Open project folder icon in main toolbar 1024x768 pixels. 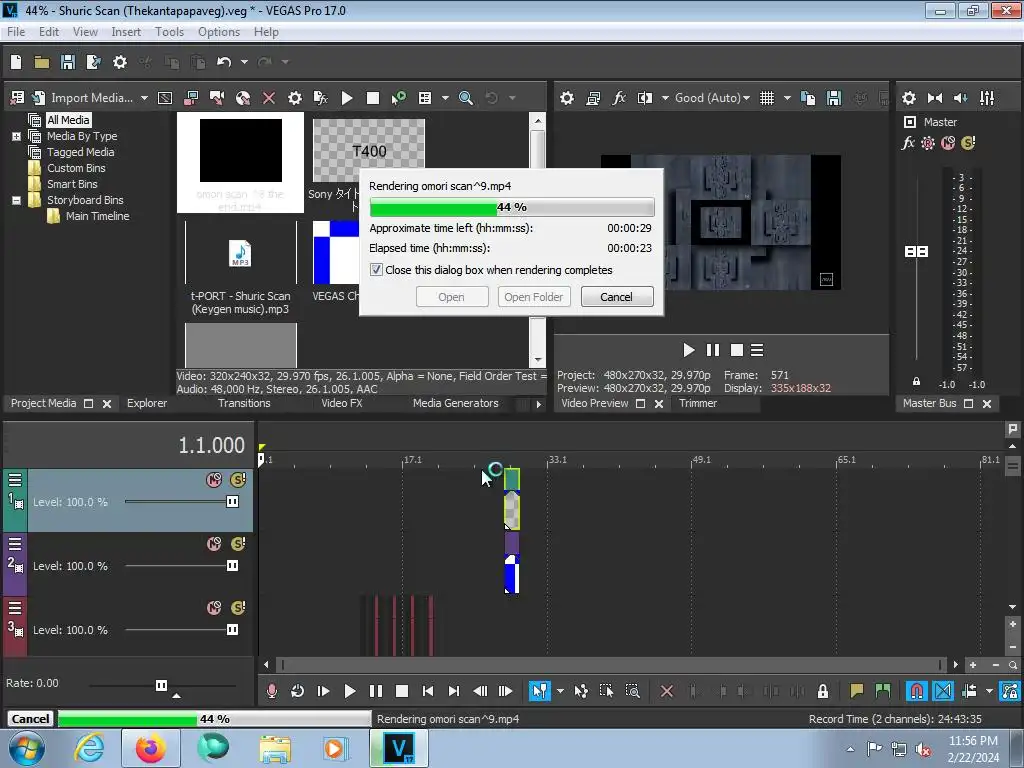[42, 62]
